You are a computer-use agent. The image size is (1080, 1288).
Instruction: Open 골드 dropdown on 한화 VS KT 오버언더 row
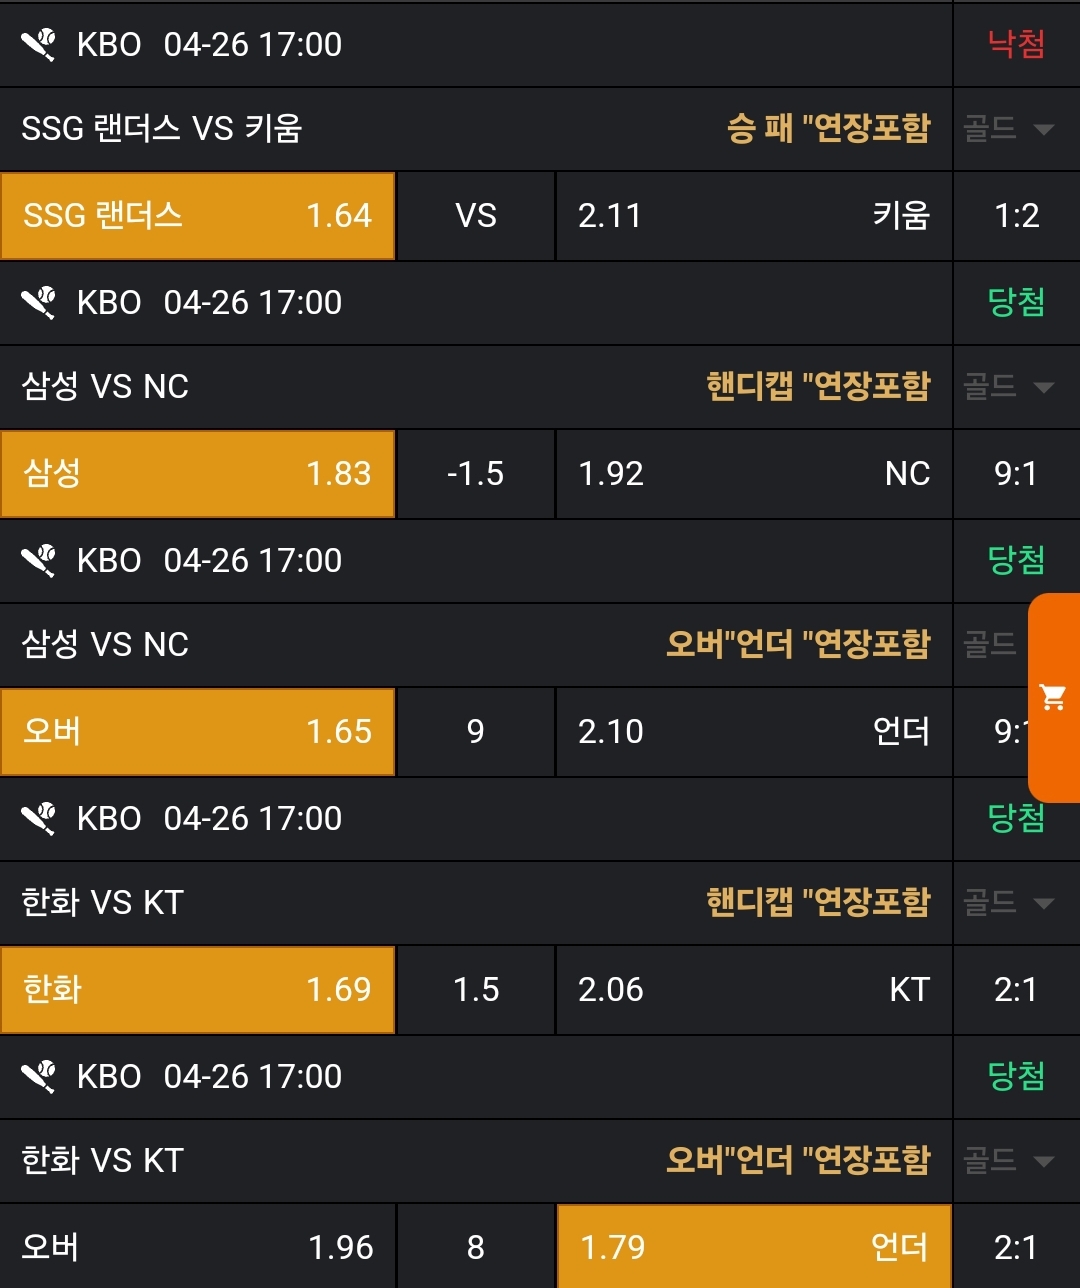coord(1010,1161)
